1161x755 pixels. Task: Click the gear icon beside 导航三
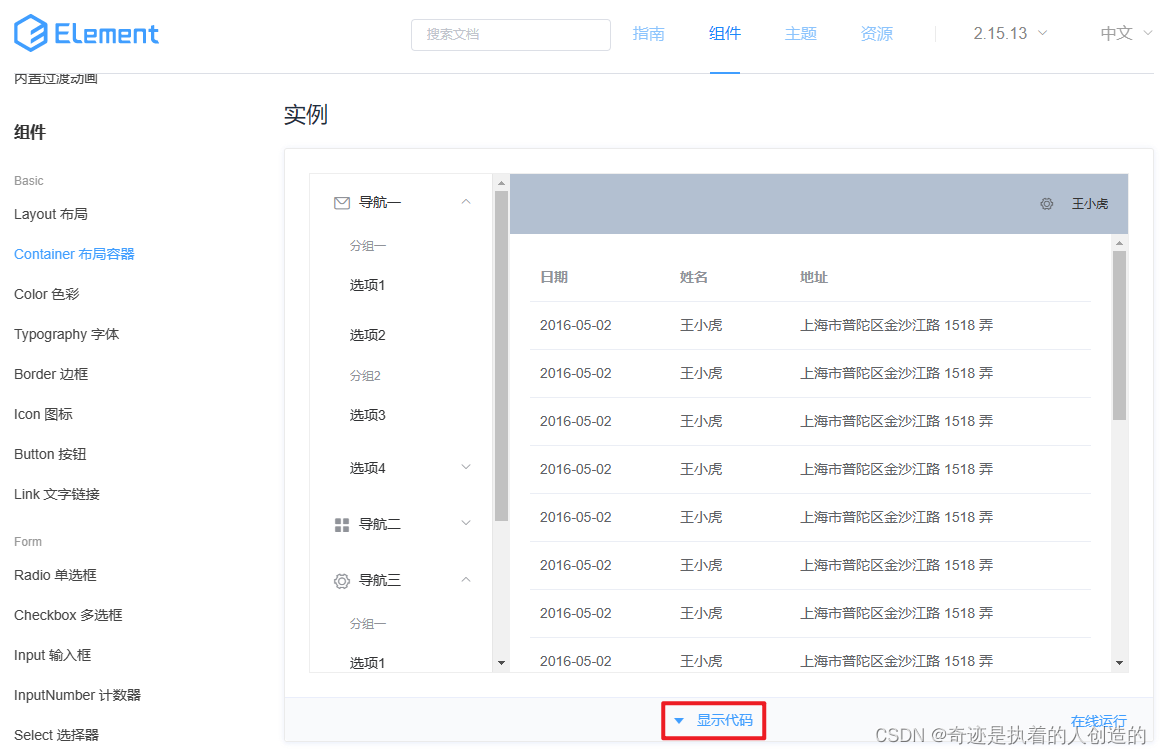(341, 580)
